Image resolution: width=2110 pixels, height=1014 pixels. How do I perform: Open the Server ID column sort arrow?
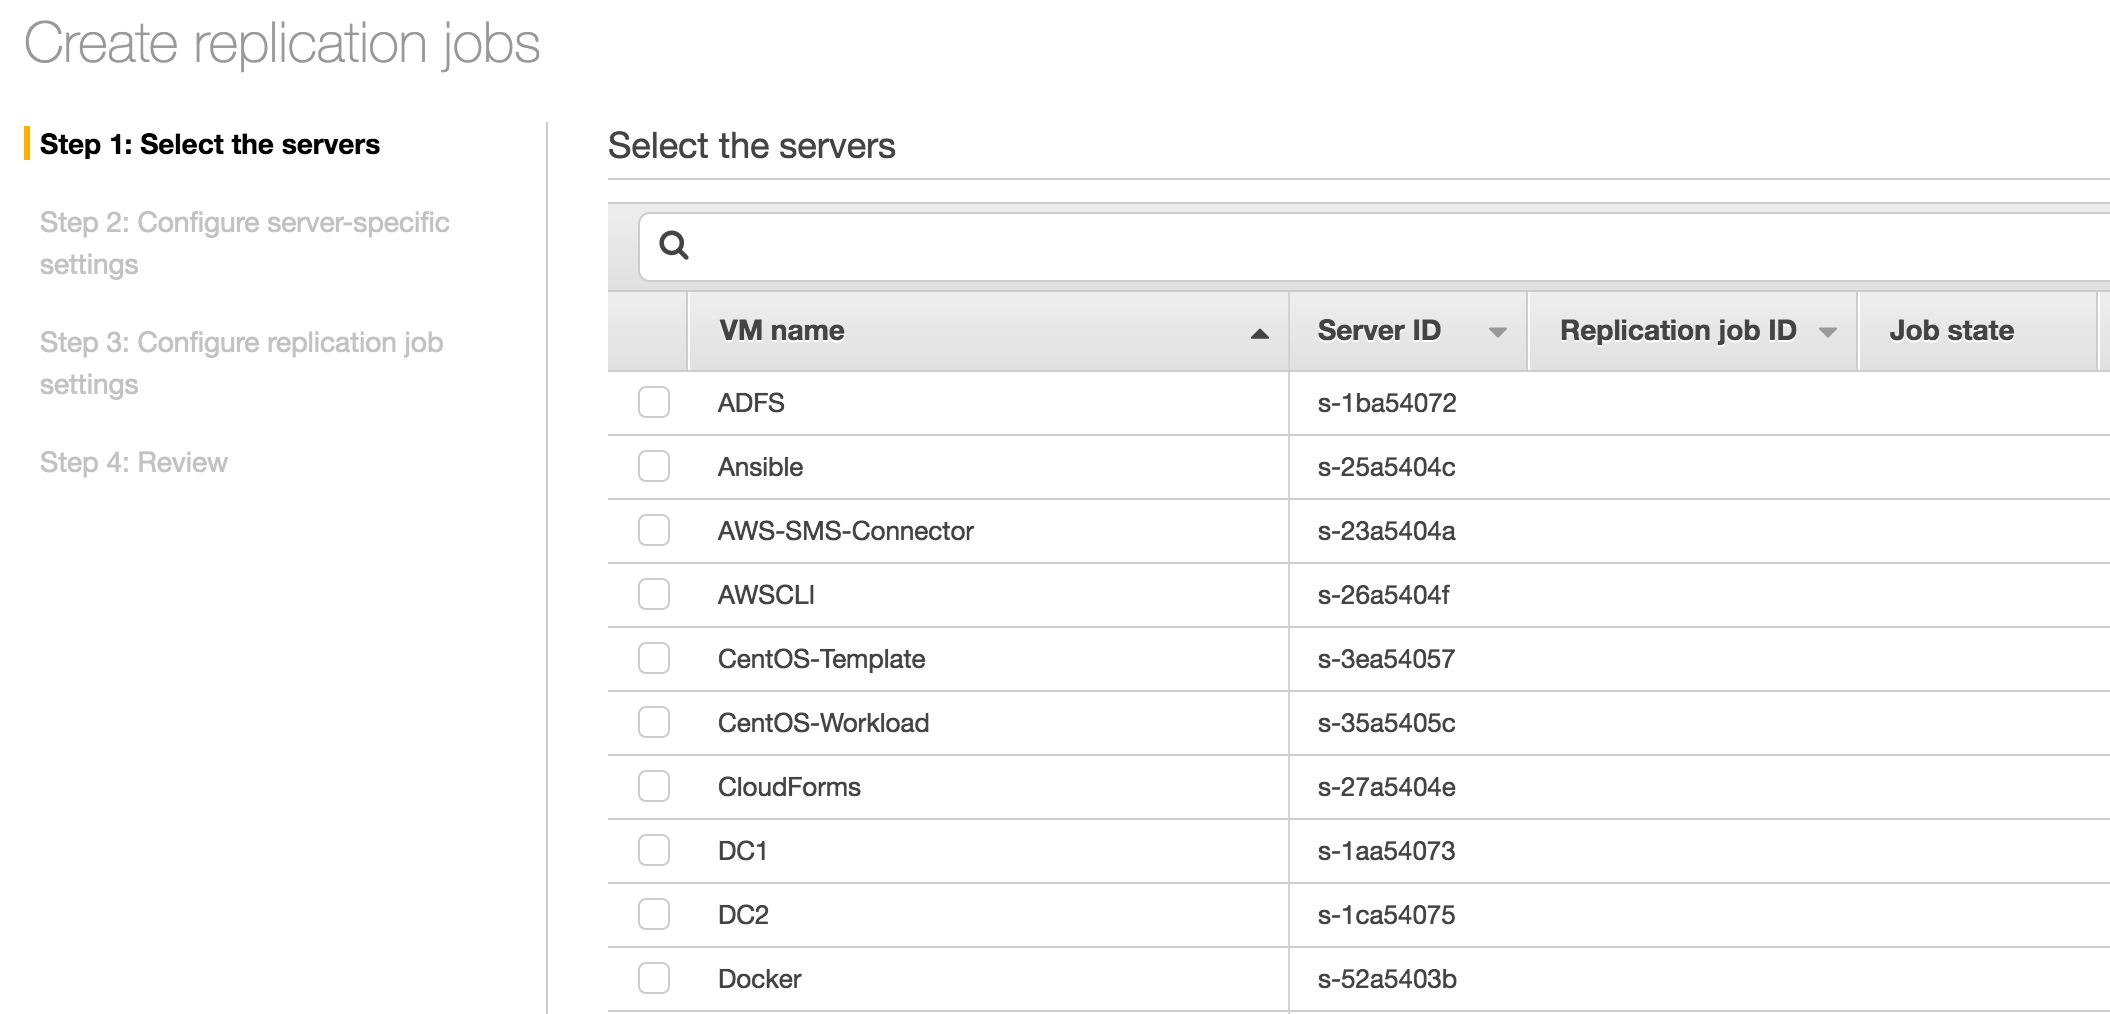click(1497, 333)
